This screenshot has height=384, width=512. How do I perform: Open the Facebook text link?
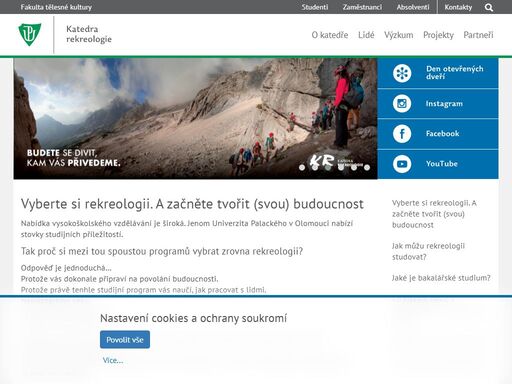[442, 134]
